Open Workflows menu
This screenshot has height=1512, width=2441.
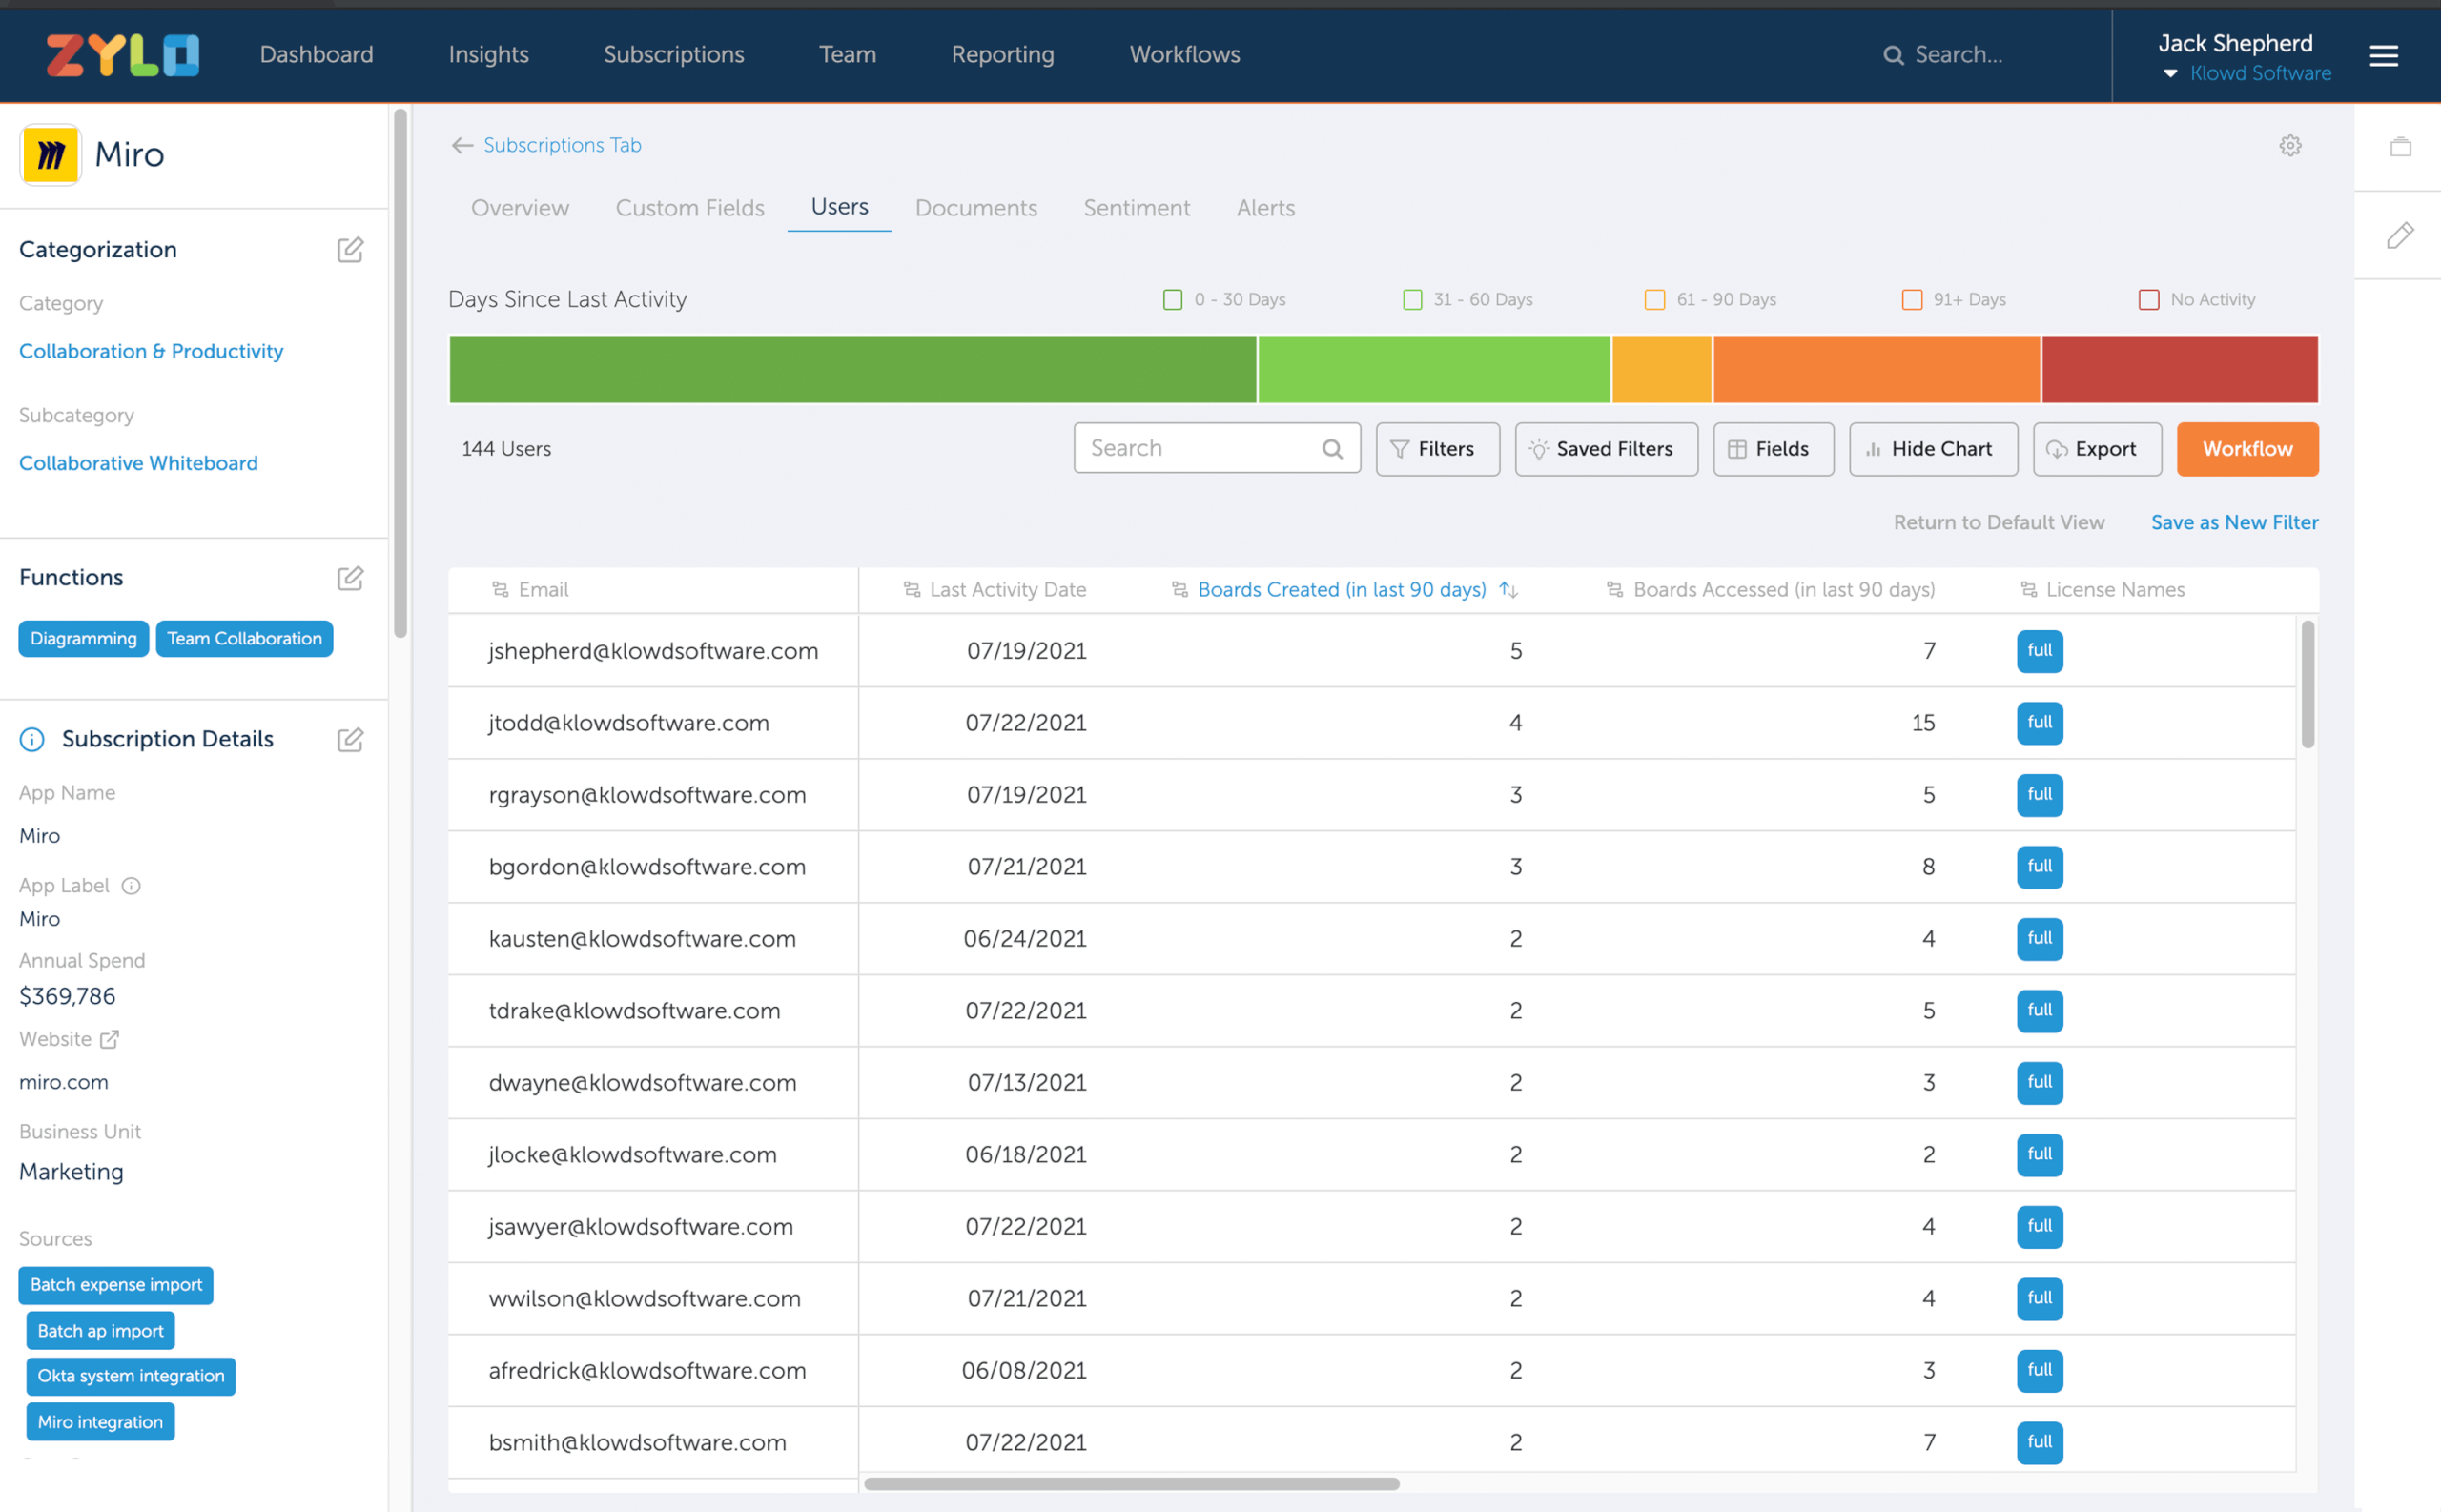[x=1184, y=55]
